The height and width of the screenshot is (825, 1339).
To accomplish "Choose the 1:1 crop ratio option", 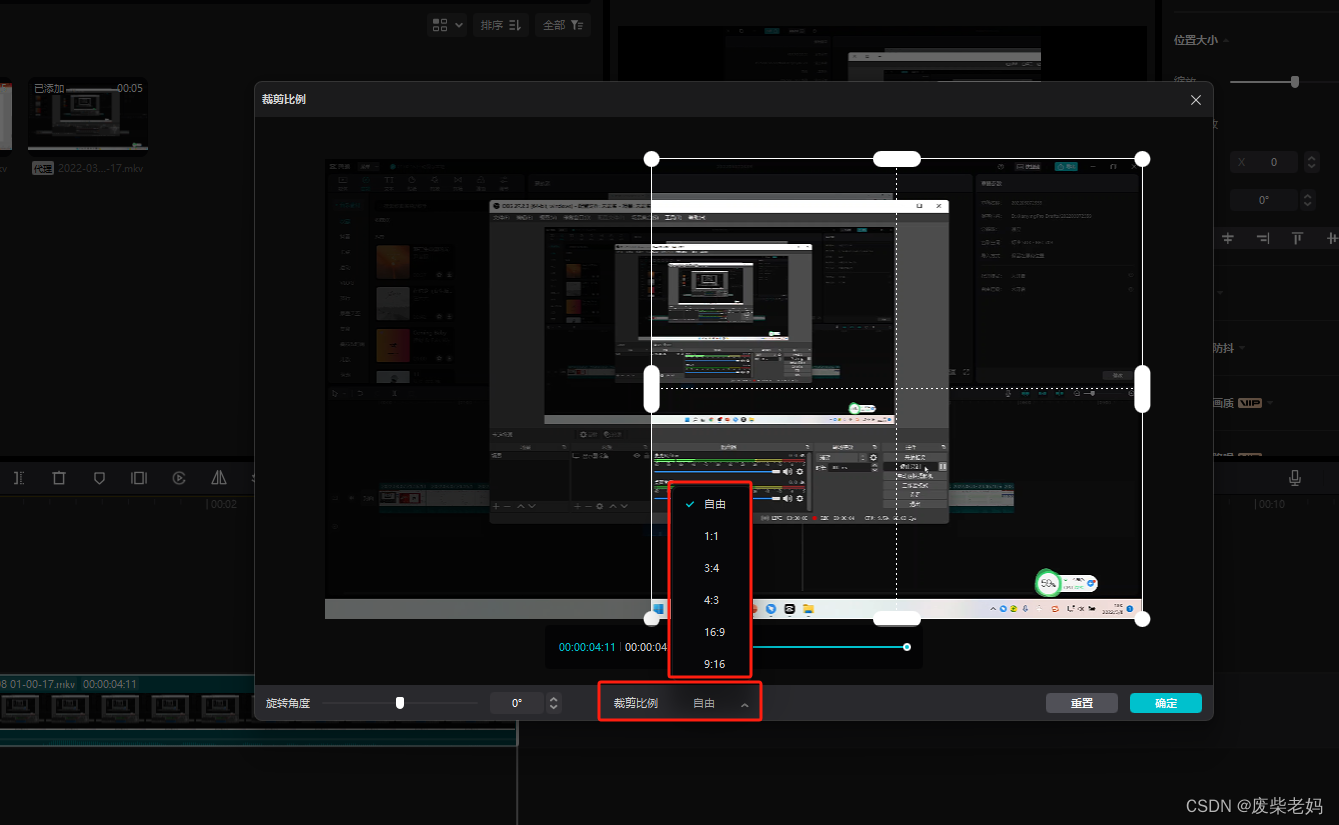I will (710, 536).
